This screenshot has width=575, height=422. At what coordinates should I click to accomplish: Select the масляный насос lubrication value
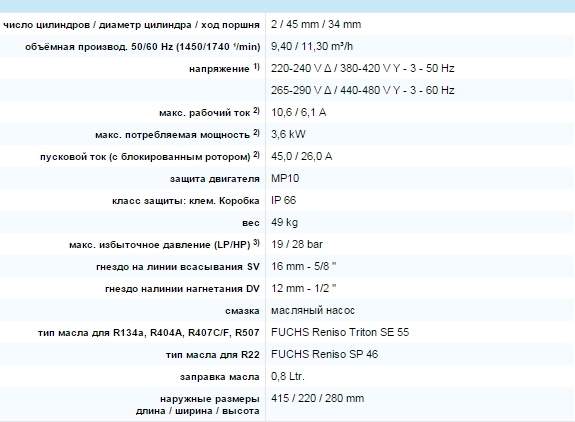(313, 311)
